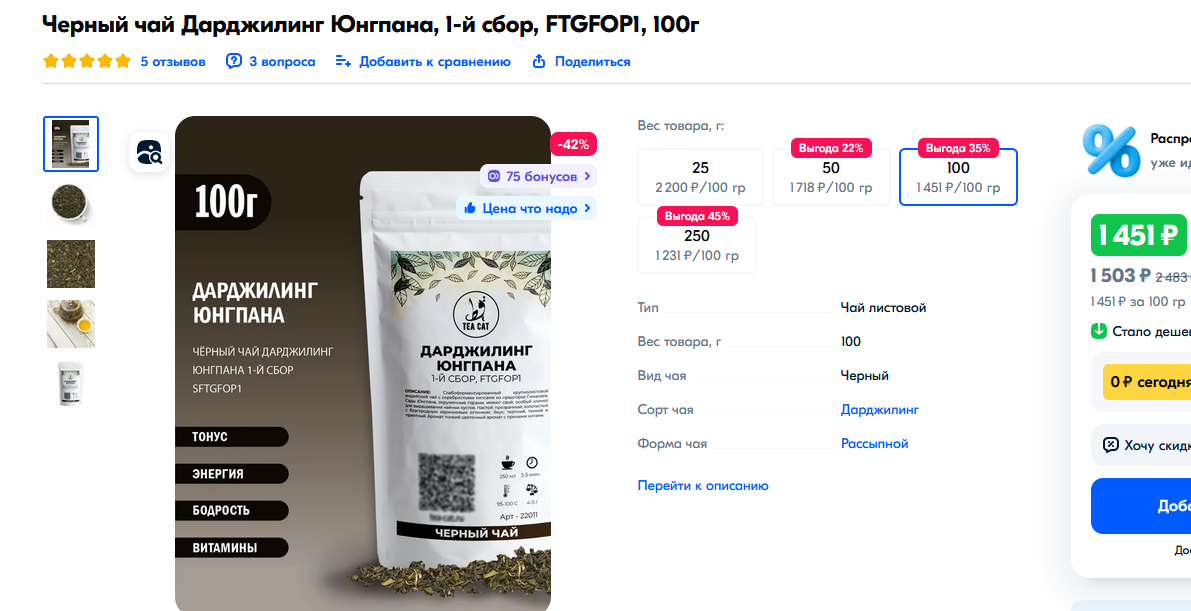
Task: Click the thumbs-up icon in 'Цена что надо'
Action: coord(470,208)
